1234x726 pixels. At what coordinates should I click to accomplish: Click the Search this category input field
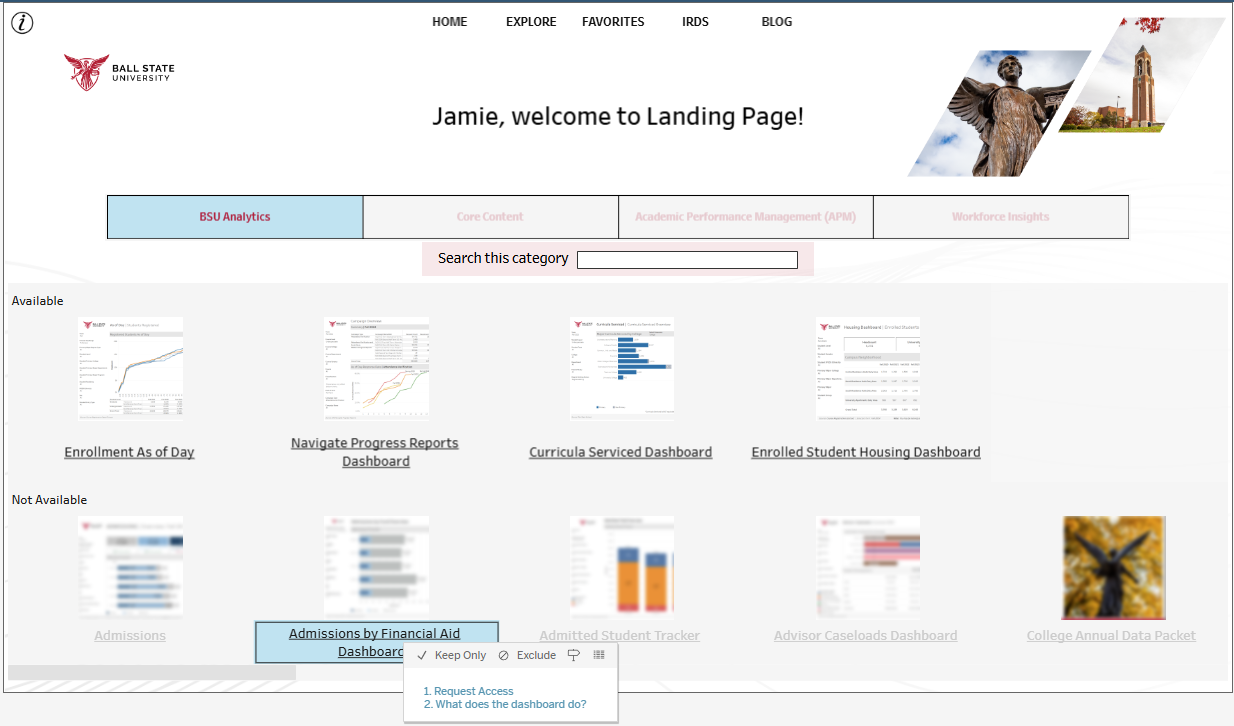687,260
